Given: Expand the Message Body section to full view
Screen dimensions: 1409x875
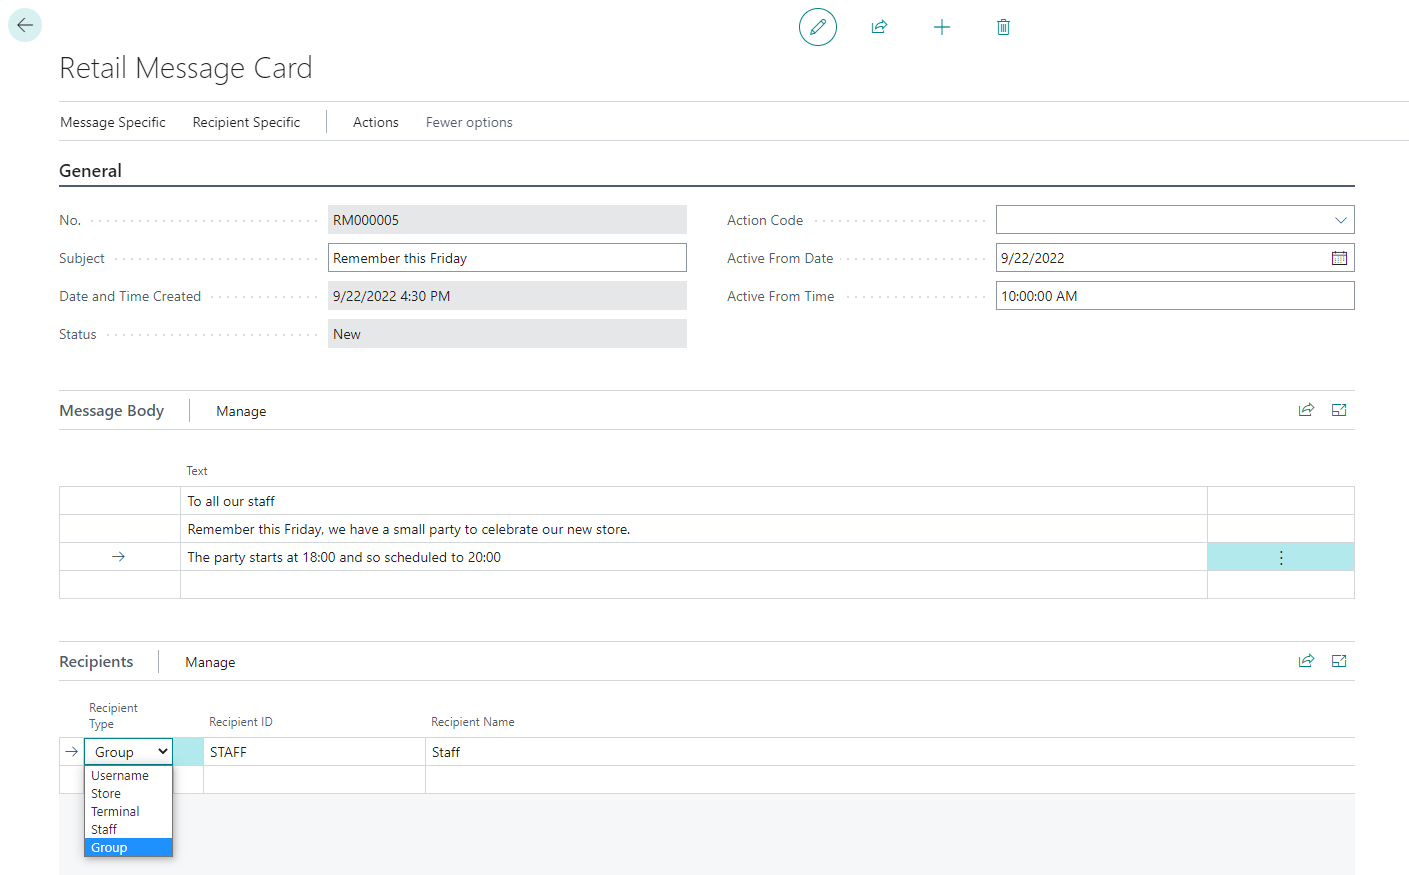Looking at the screenshot, I should point(1339,410).
